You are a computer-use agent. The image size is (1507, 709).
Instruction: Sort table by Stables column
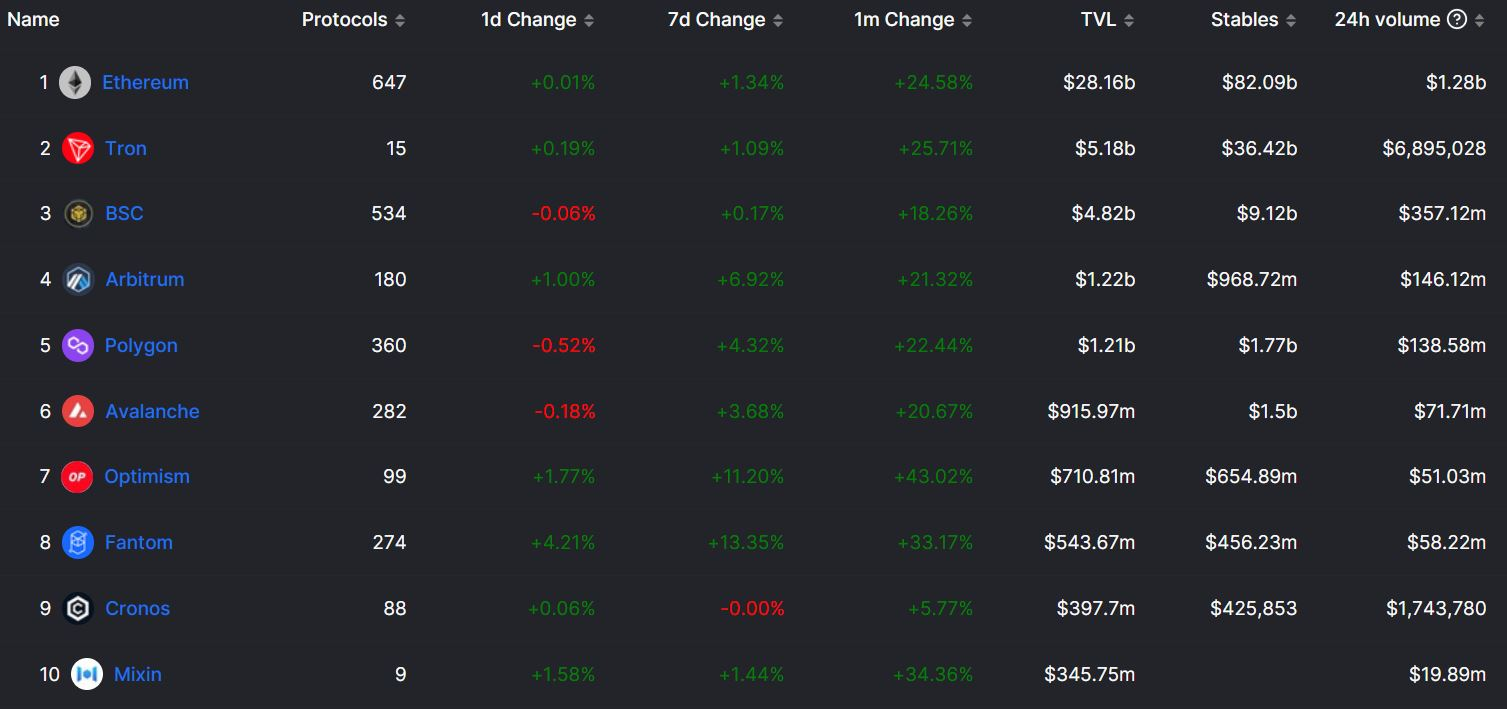pyautogui.click(x=1291, y=21)
